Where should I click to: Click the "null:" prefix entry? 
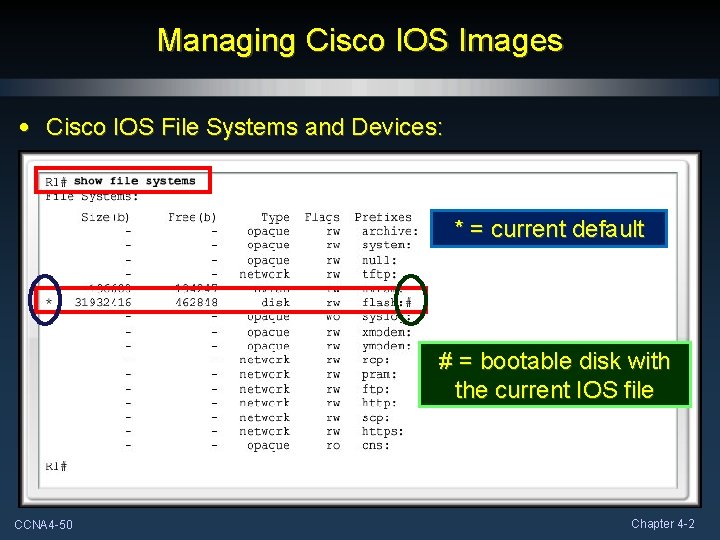click(x=379, y=260)
